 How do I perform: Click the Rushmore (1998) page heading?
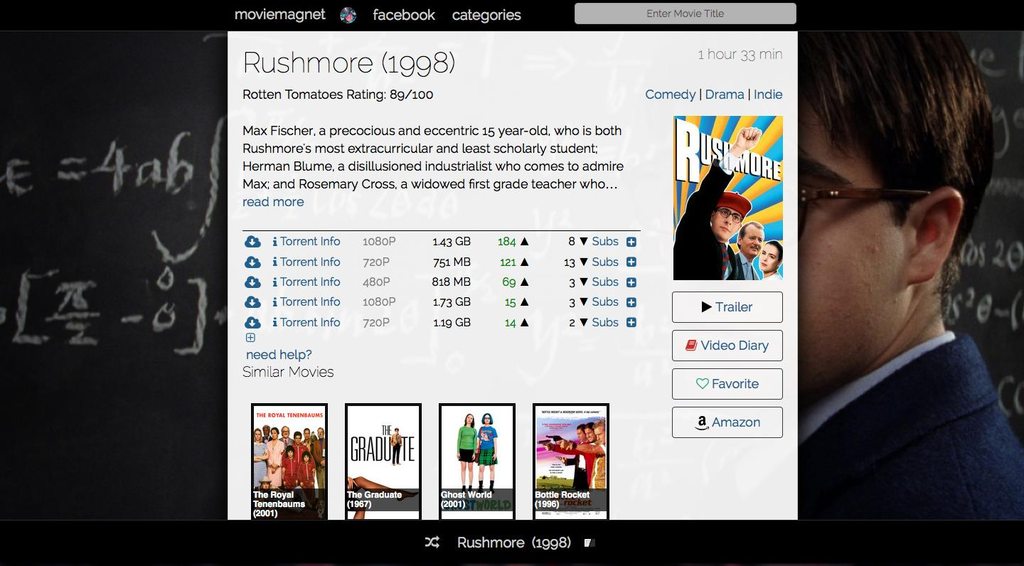(x=349, y=63)
